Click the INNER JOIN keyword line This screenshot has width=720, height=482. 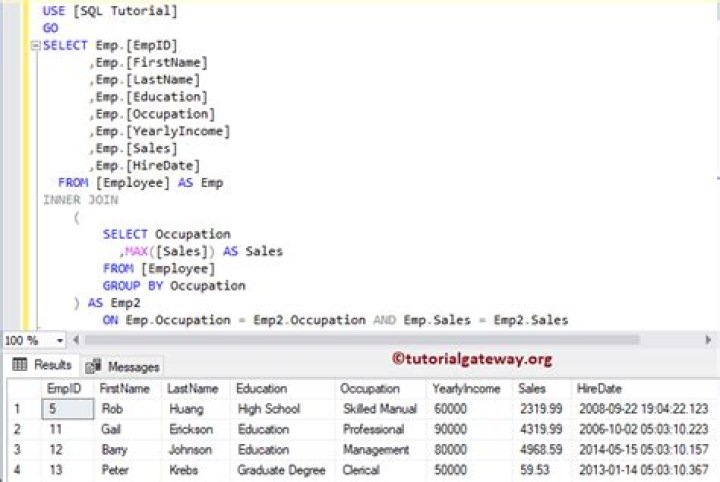pos(81,200)
